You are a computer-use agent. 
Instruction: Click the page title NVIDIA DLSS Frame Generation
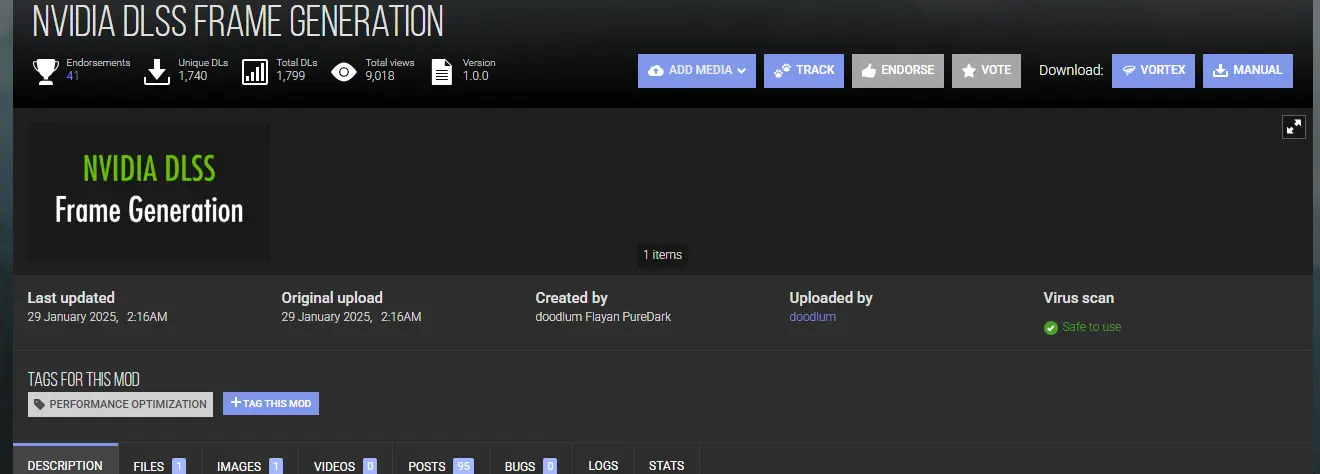pyautogui.click(x=238, y=19)
